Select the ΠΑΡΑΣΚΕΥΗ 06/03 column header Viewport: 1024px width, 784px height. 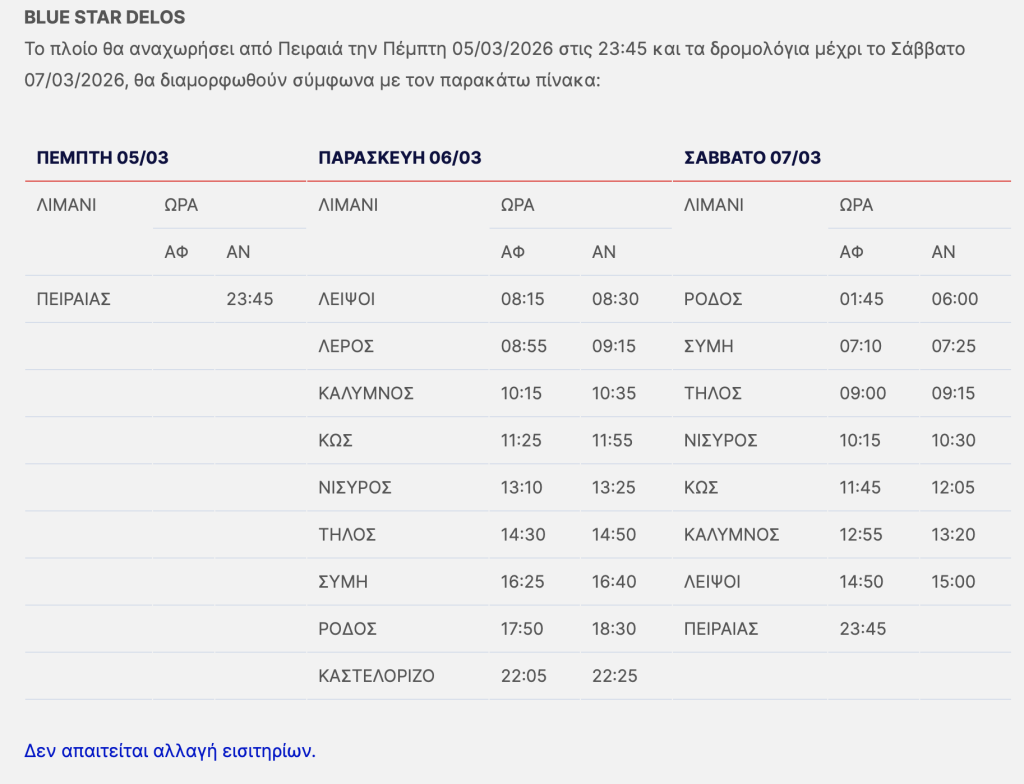(x=399, y=157)
